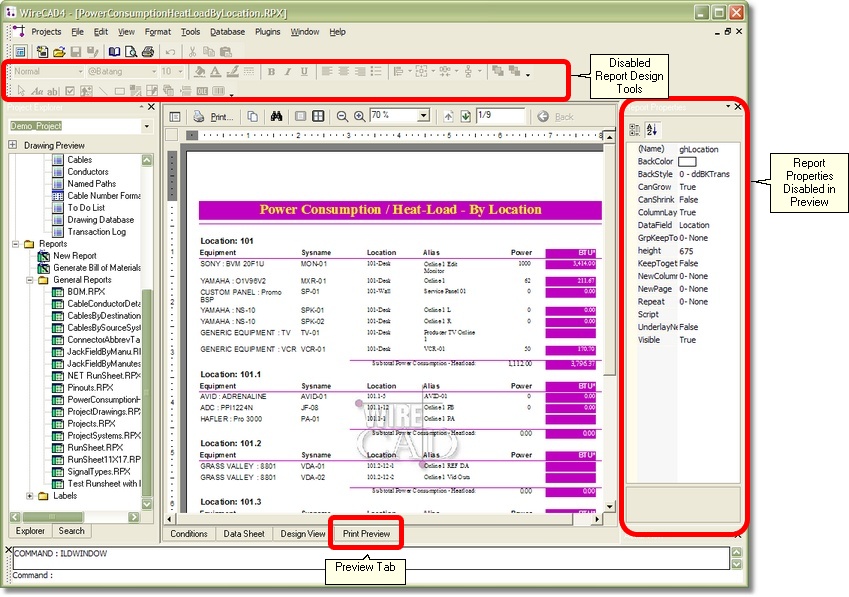Open the font size 10 dropdown
Image resolution: width=849 pixels, height=597 pixels.
(x=180, y=71)
